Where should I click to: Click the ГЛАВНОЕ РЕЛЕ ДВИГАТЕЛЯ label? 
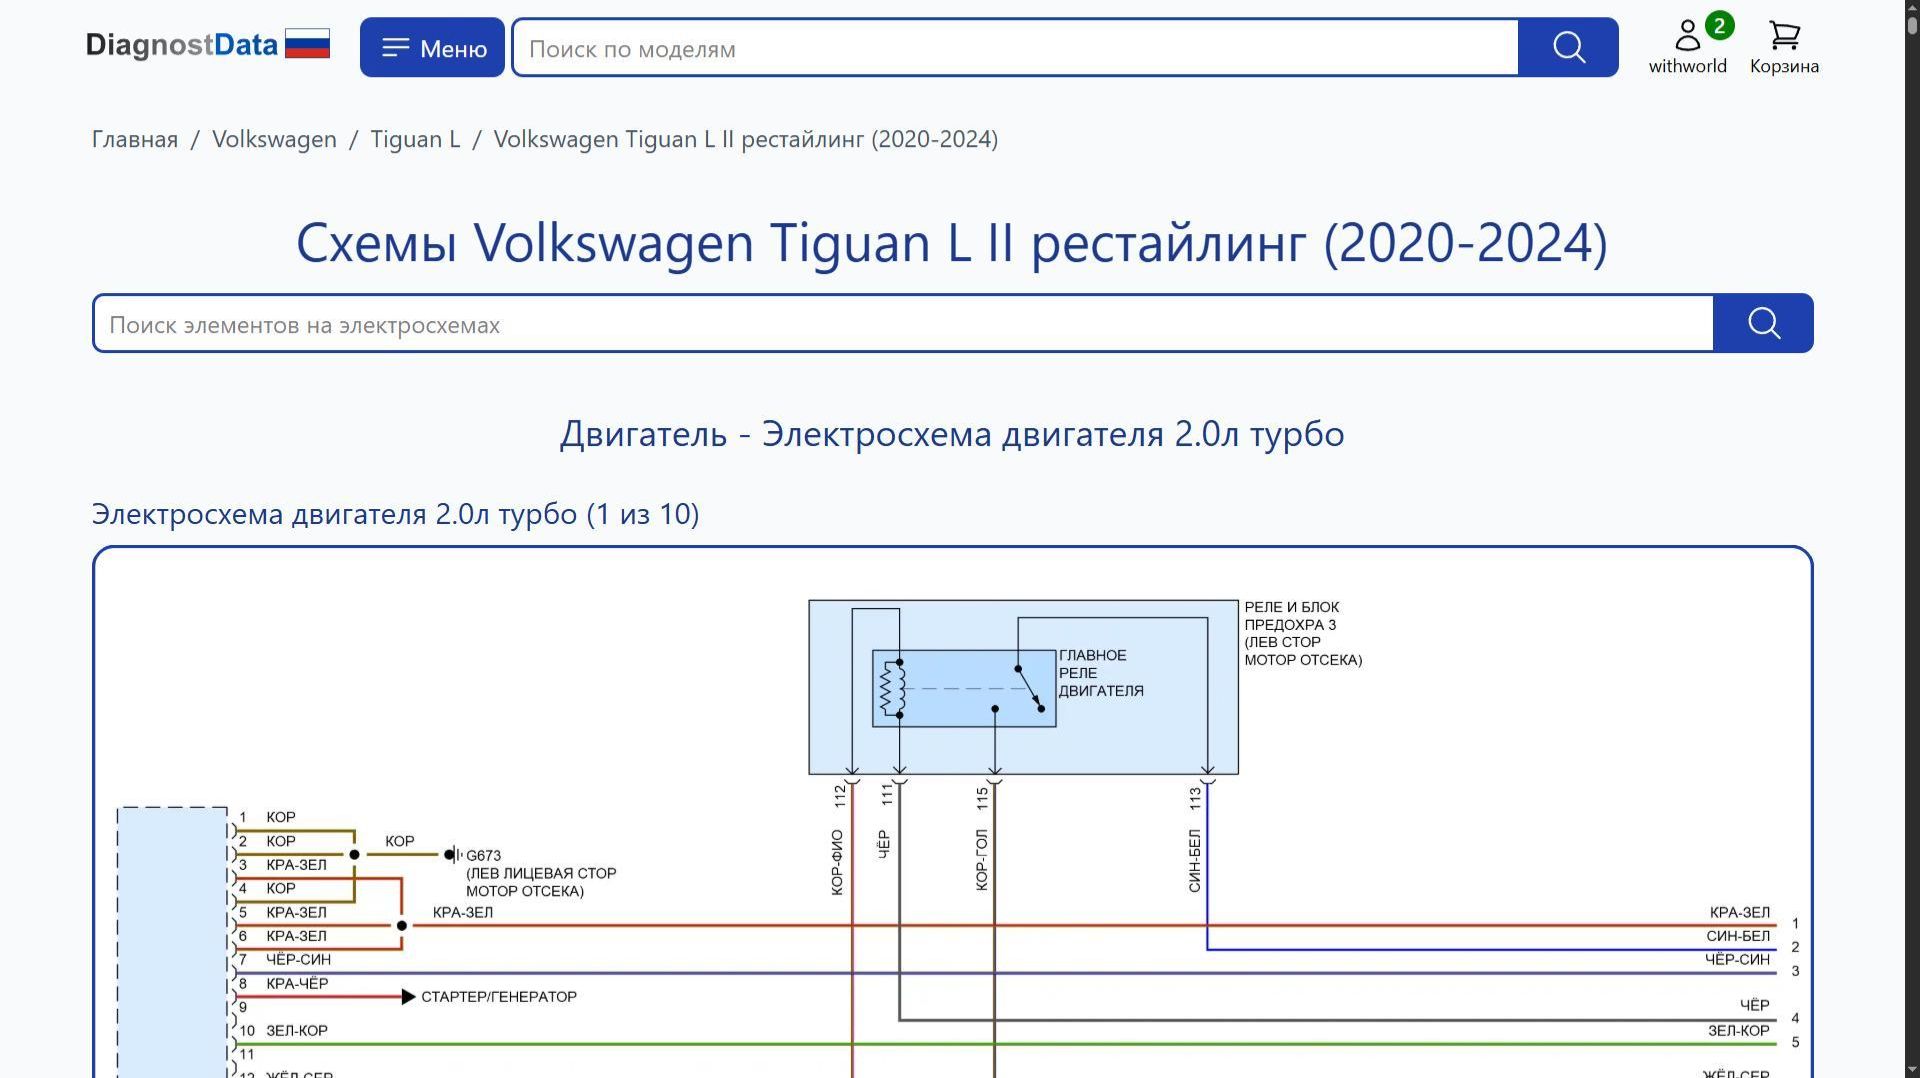click(1101, 673)
